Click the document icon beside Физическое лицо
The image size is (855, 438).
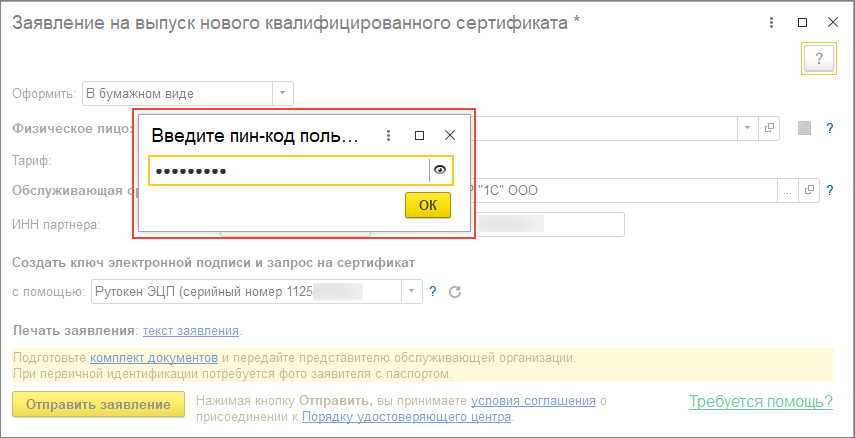[x=804, y=128]
